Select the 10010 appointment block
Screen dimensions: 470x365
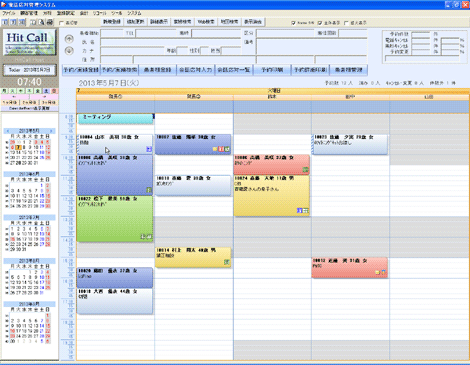tap(193, 185)
